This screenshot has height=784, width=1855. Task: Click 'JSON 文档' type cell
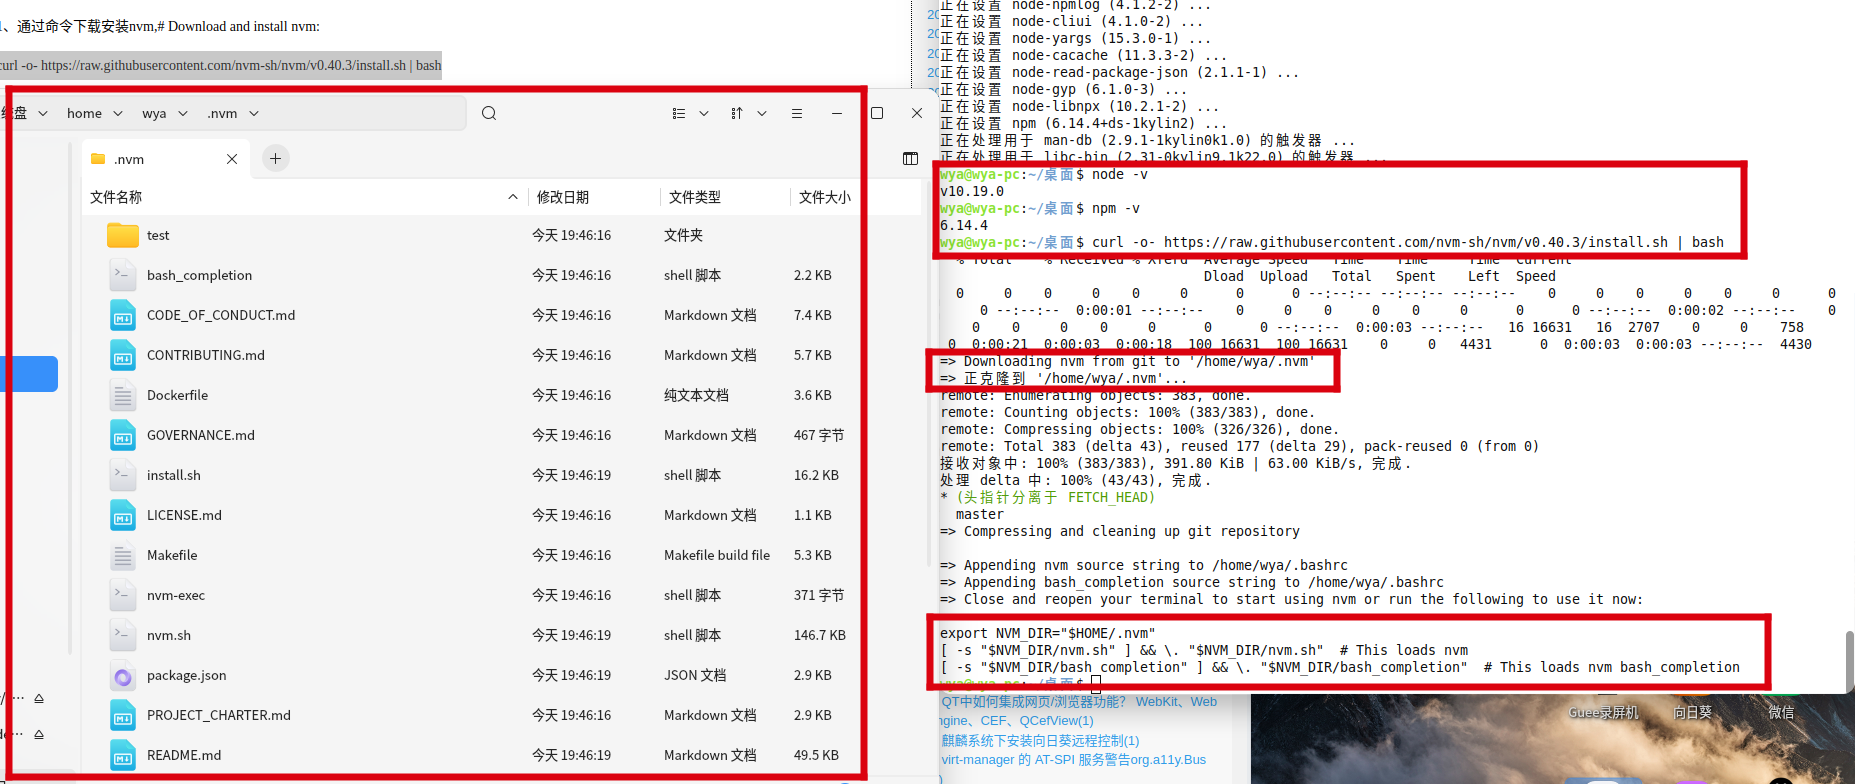(x=695, y=675)
